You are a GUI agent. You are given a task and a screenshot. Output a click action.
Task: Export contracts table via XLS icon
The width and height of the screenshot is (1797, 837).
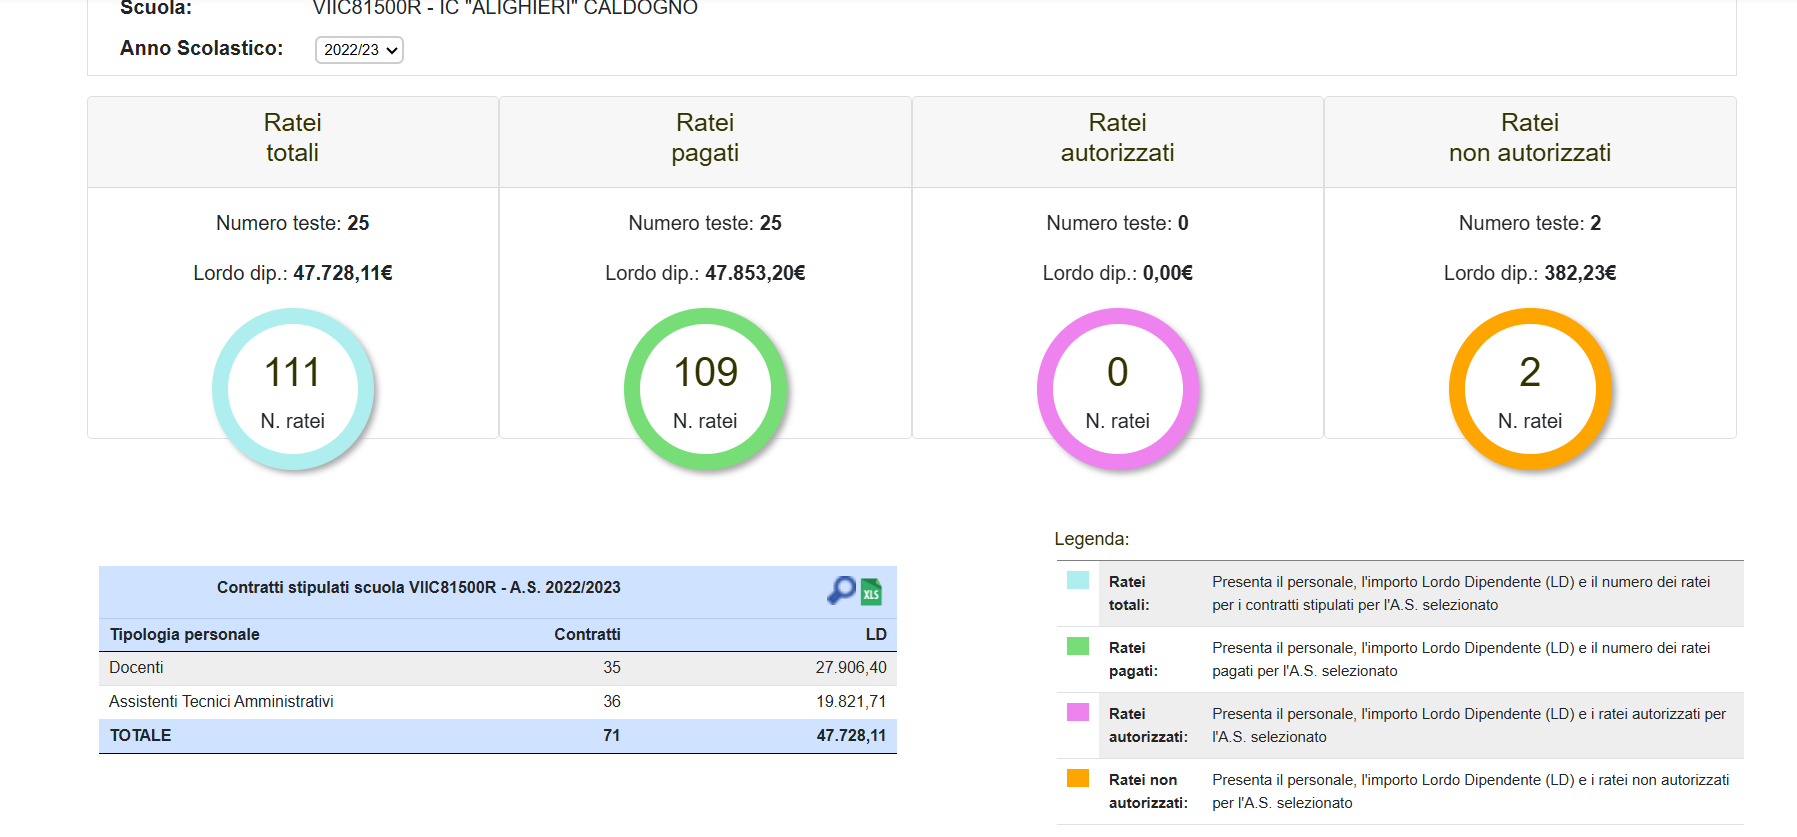click(871, 592)
